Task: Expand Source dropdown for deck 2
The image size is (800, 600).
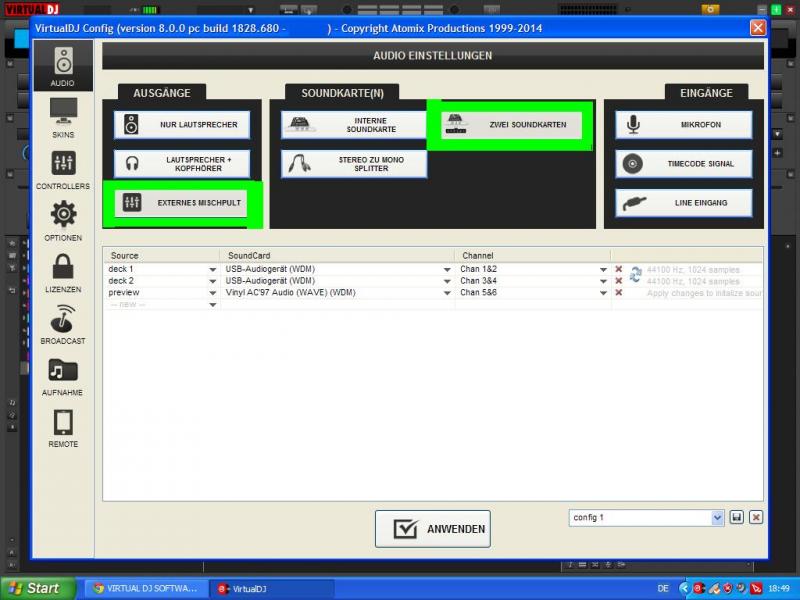Action: [213, 281]
